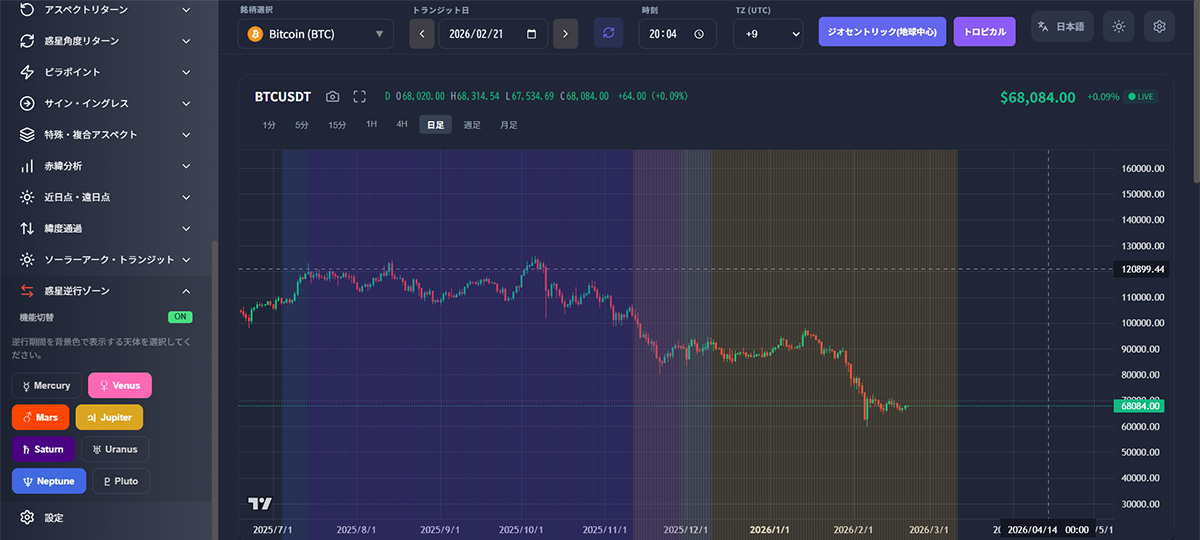Image resolution: width=1200 pixels, height=540 pixels.
Task: Open the top-right settings gear
Action: (x=1159, y=27)
